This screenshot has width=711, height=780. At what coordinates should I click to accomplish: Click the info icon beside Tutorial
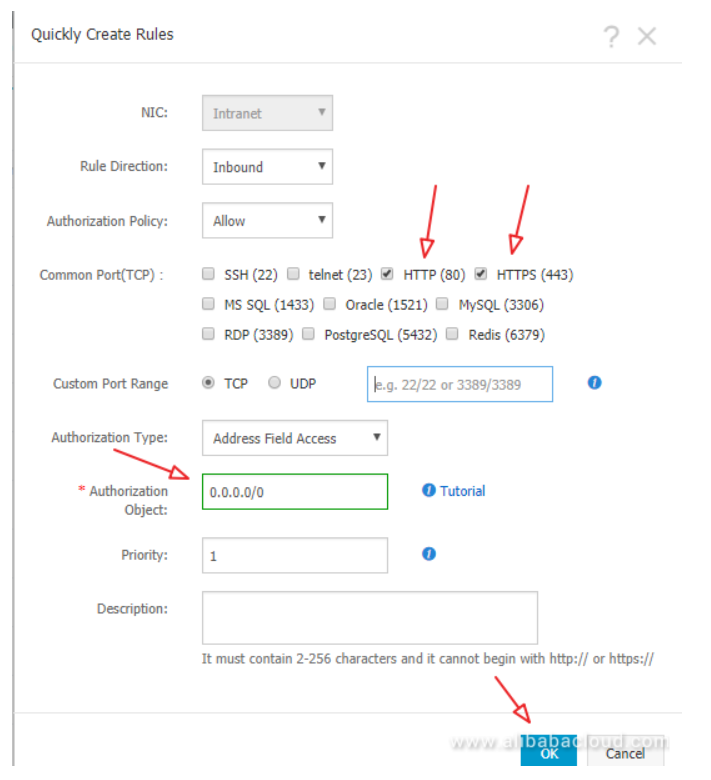pos(429,490)
